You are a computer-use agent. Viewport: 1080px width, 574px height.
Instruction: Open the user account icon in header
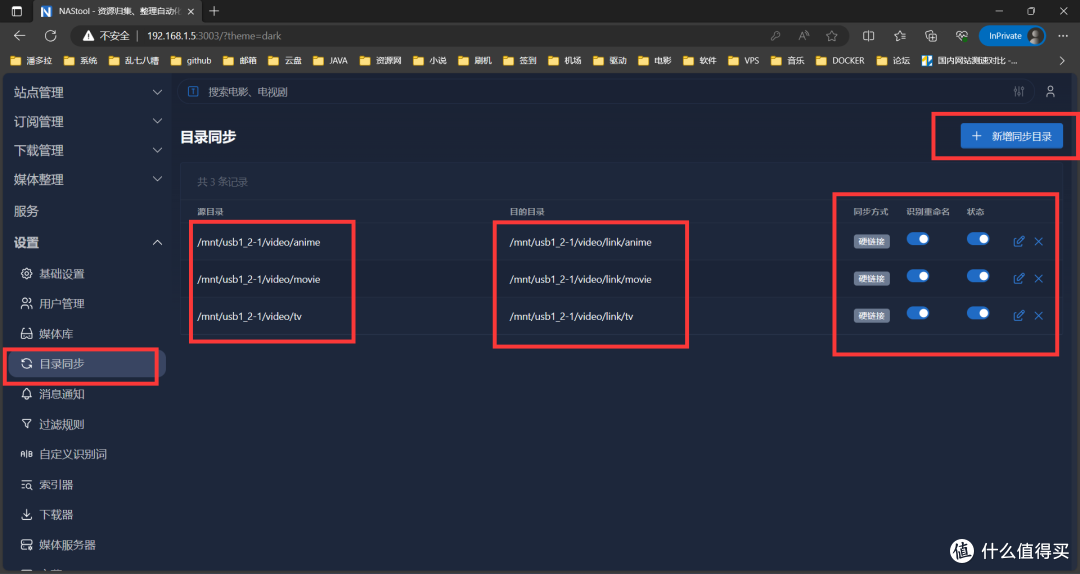(x=1050, y=92)
